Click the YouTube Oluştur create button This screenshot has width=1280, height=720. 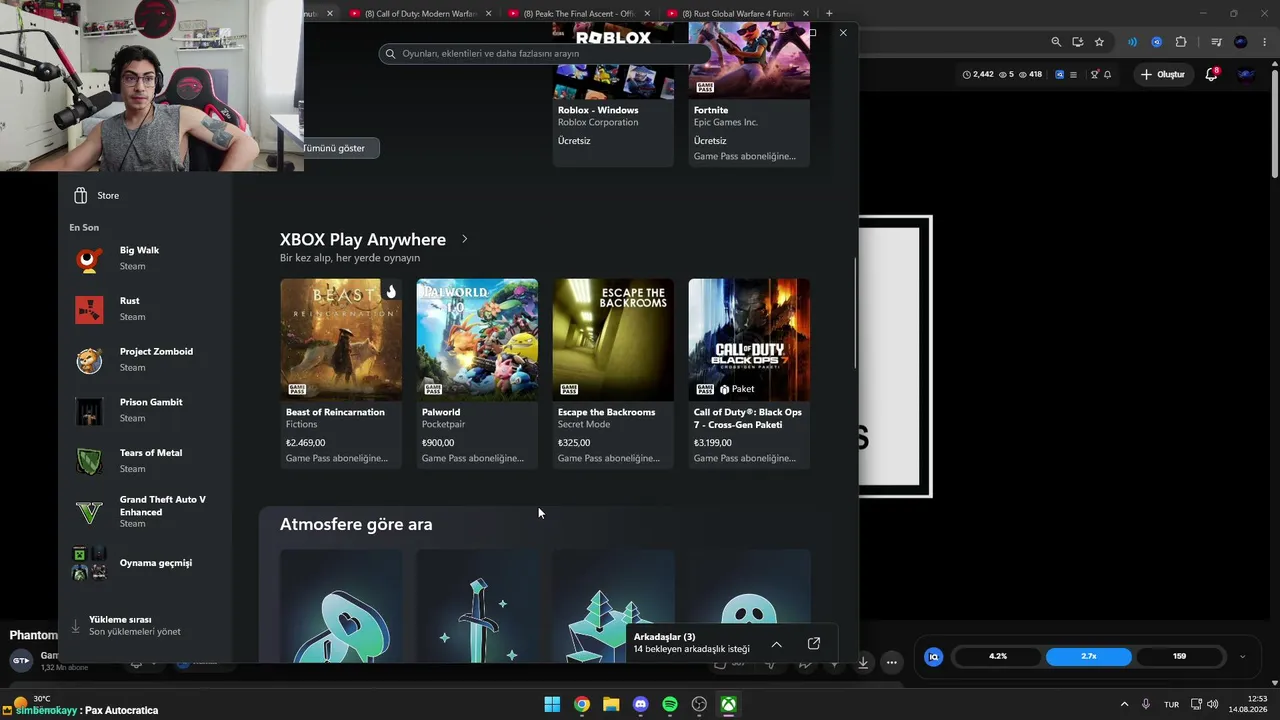click(x=1163, y=74)
